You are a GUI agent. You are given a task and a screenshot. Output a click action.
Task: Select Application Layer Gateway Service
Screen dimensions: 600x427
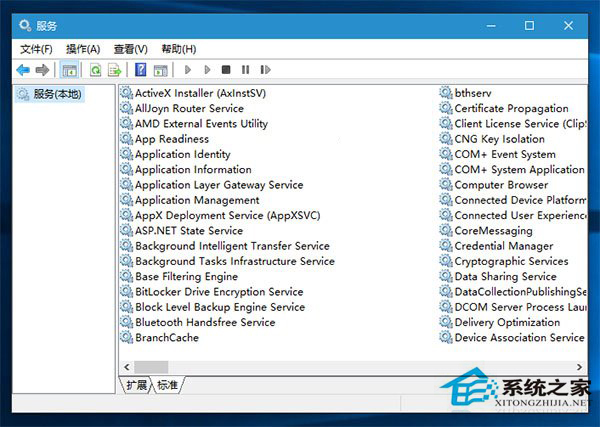[212, 185]
